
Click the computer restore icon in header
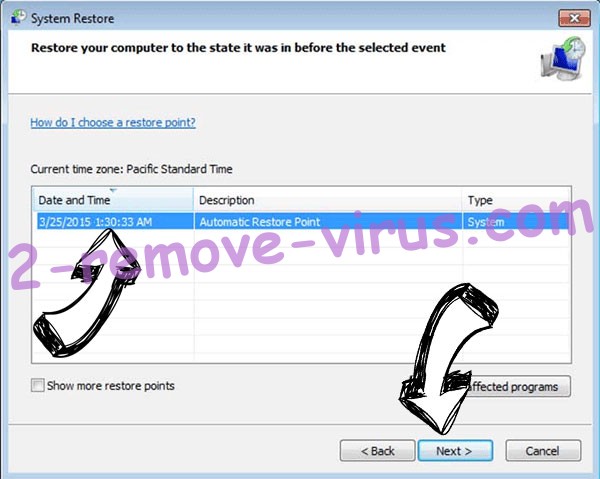coord(563,58)
